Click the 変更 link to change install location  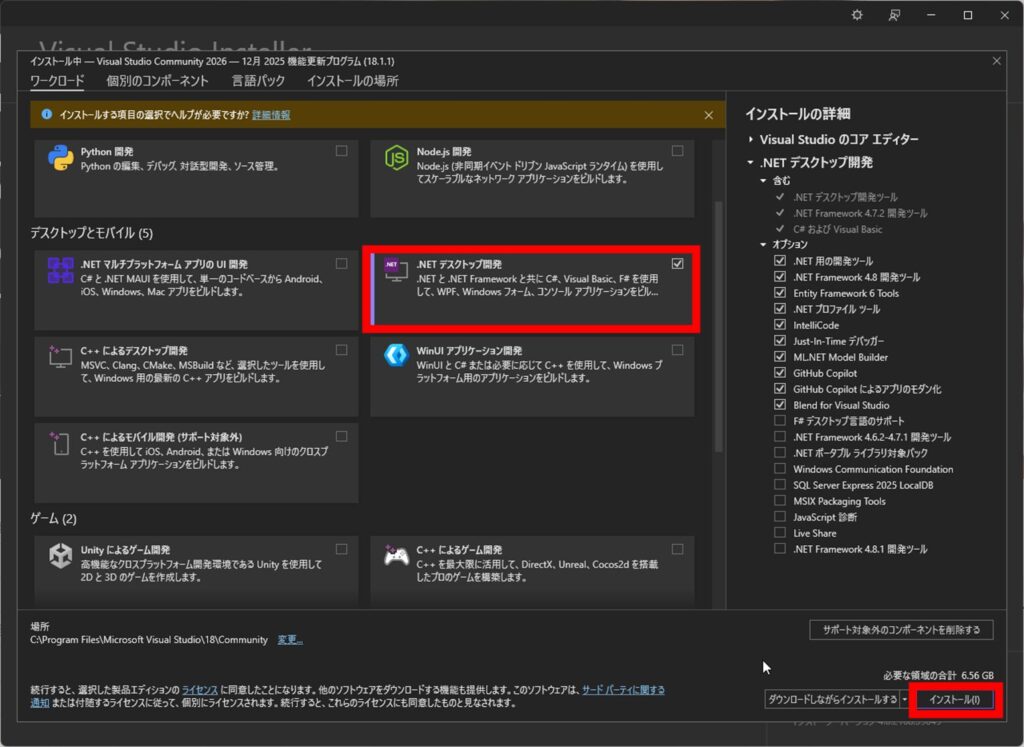pyautogui.click(x=289, y=639)
